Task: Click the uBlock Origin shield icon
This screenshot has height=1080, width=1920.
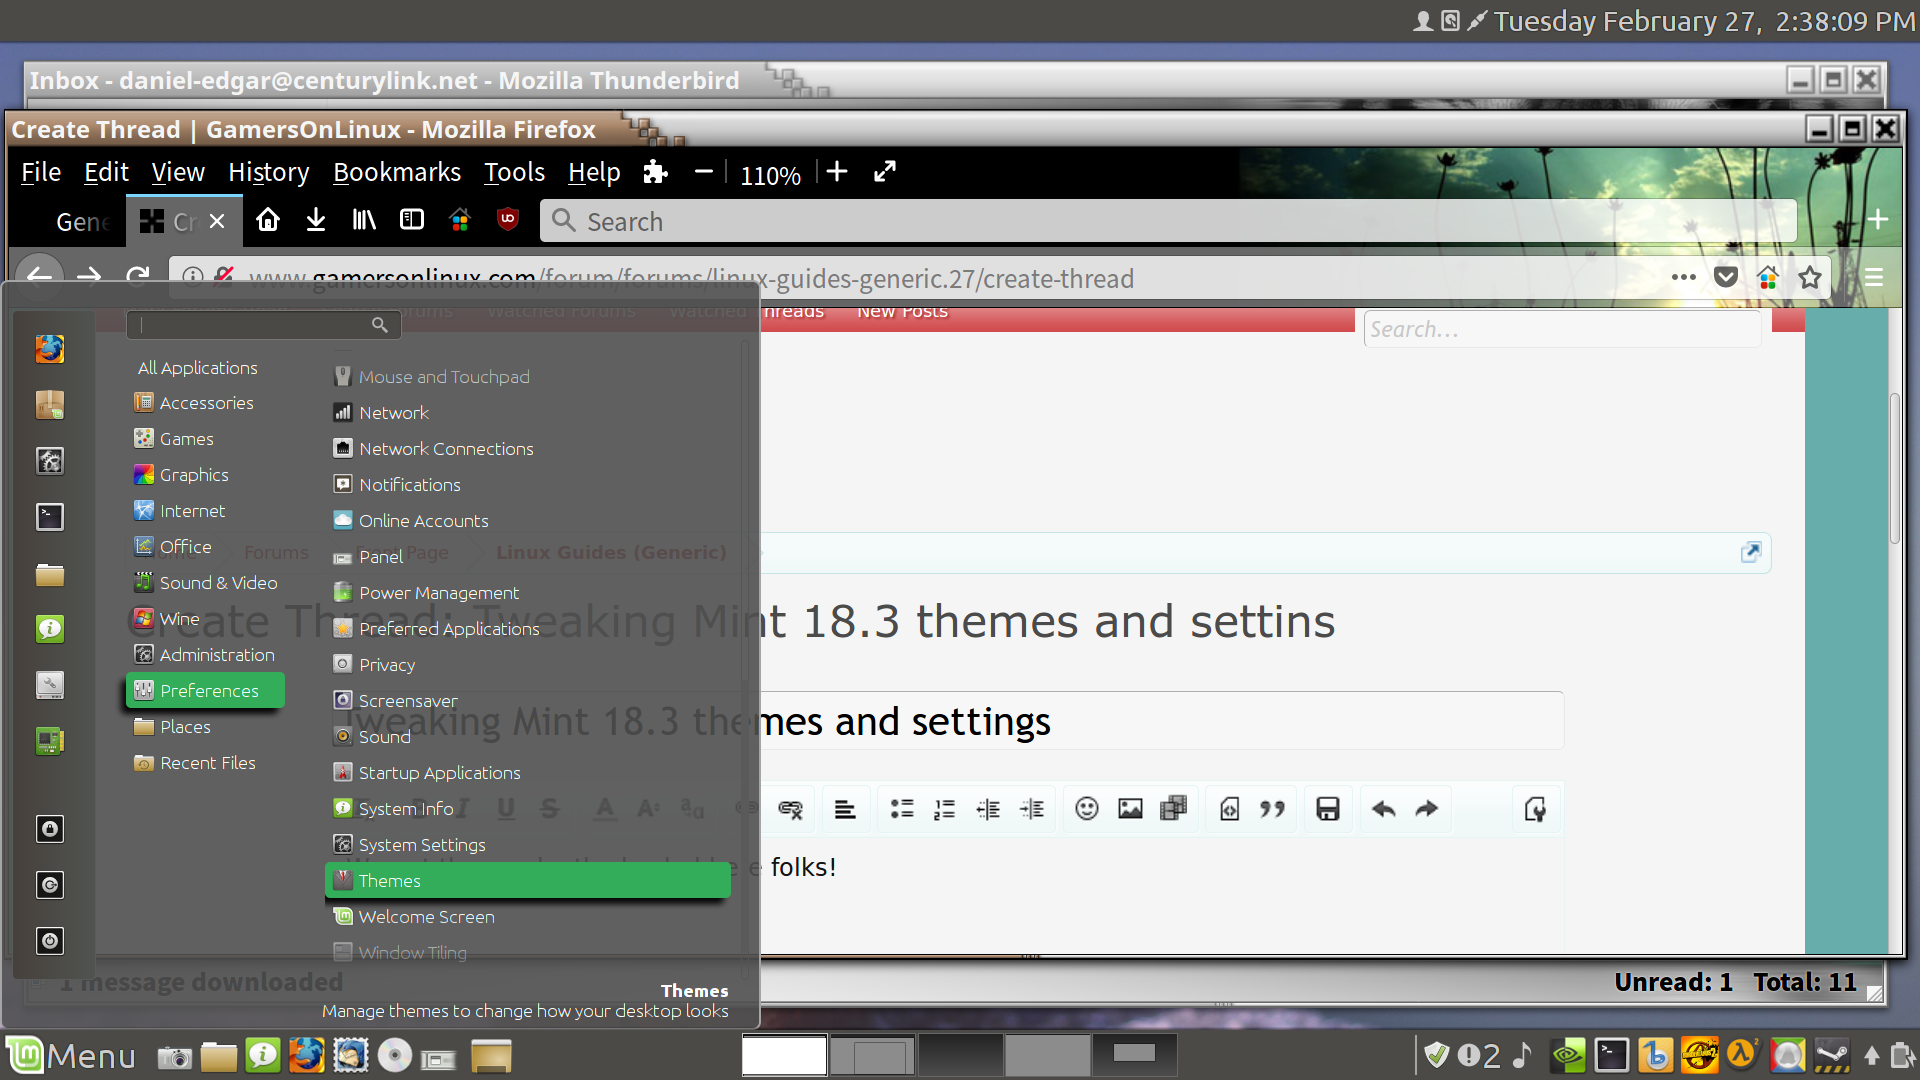Action: point(508,220)
